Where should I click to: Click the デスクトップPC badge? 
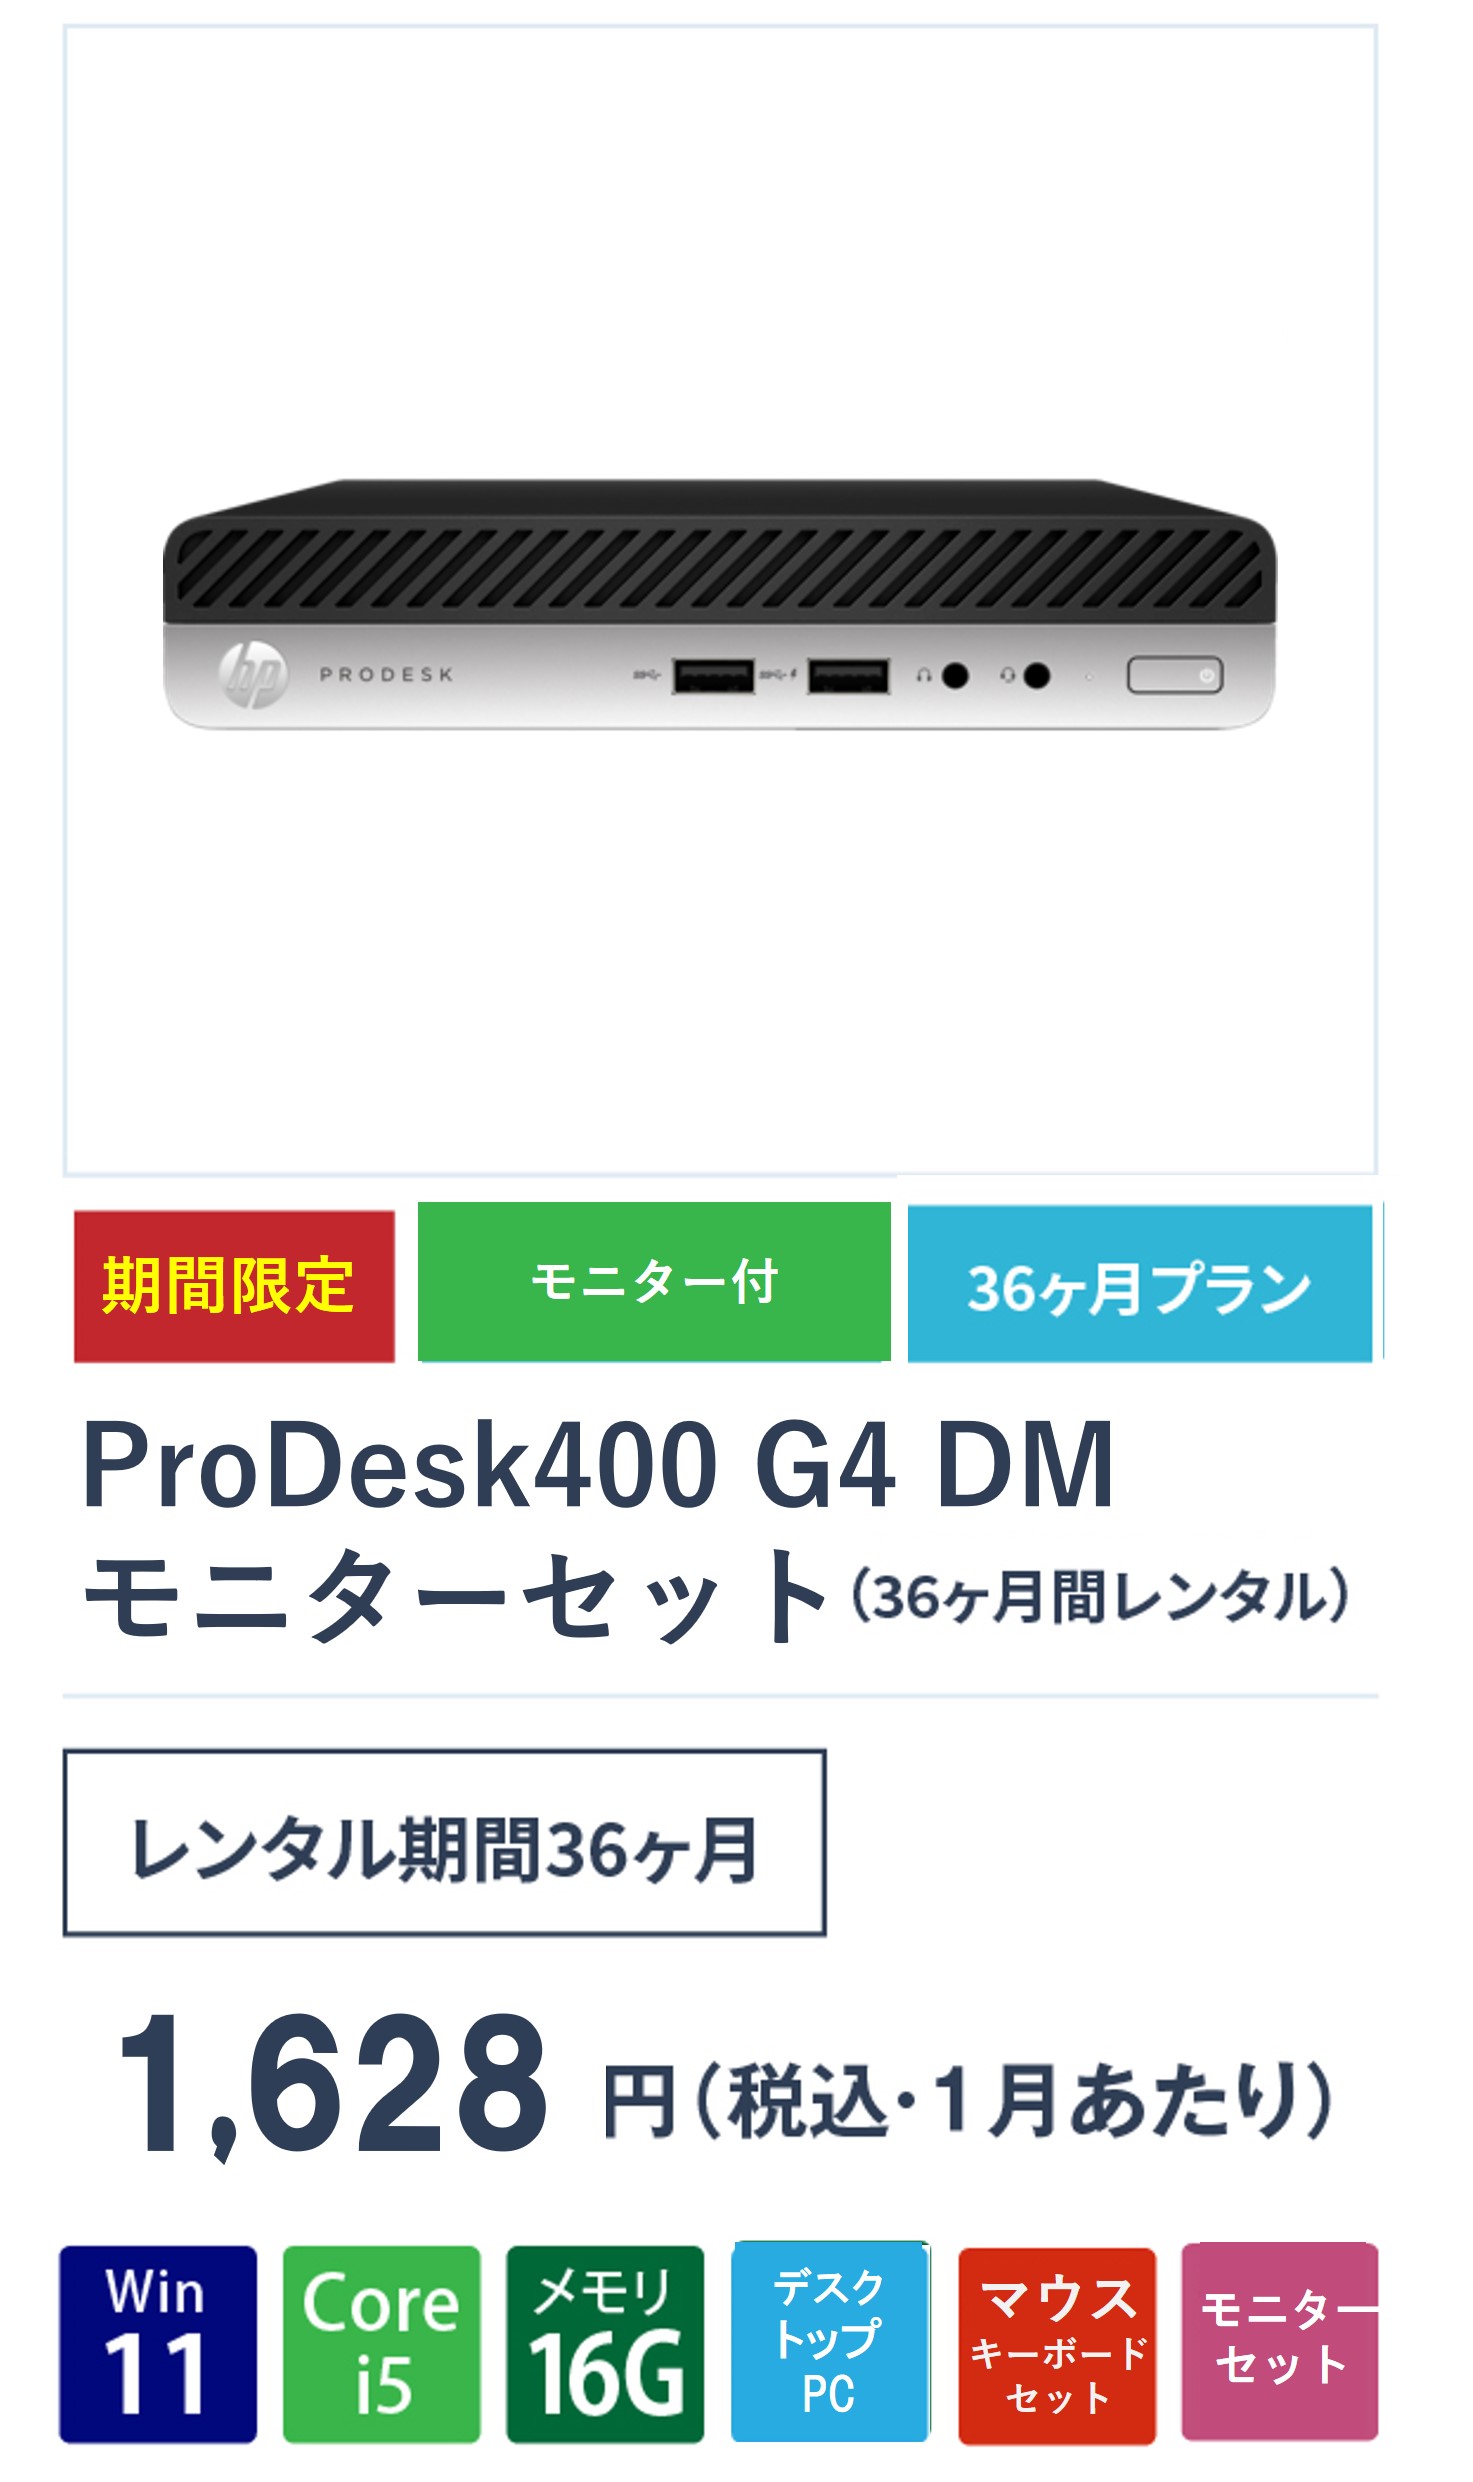click(830, 2341)
